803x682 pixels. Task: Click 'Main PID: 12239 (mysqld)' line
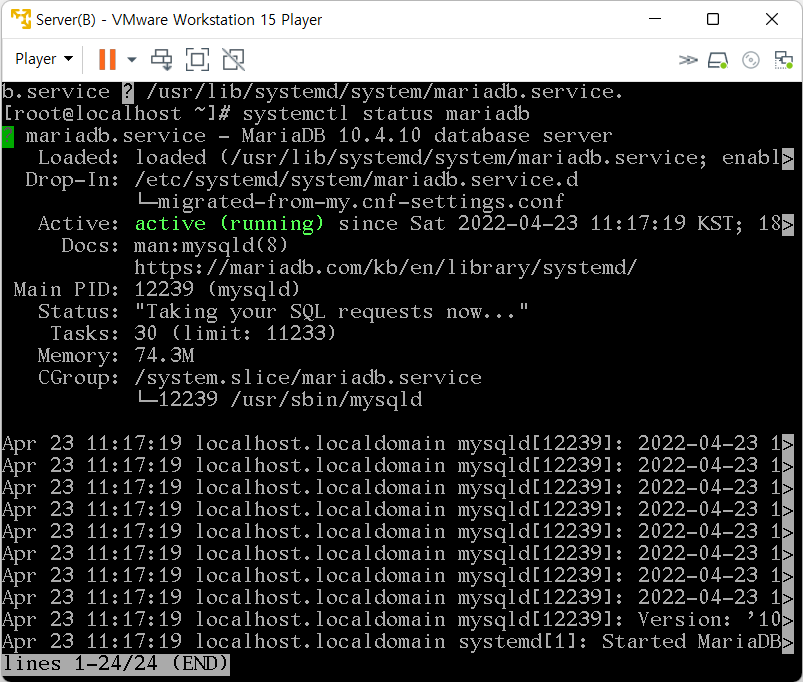157,289
